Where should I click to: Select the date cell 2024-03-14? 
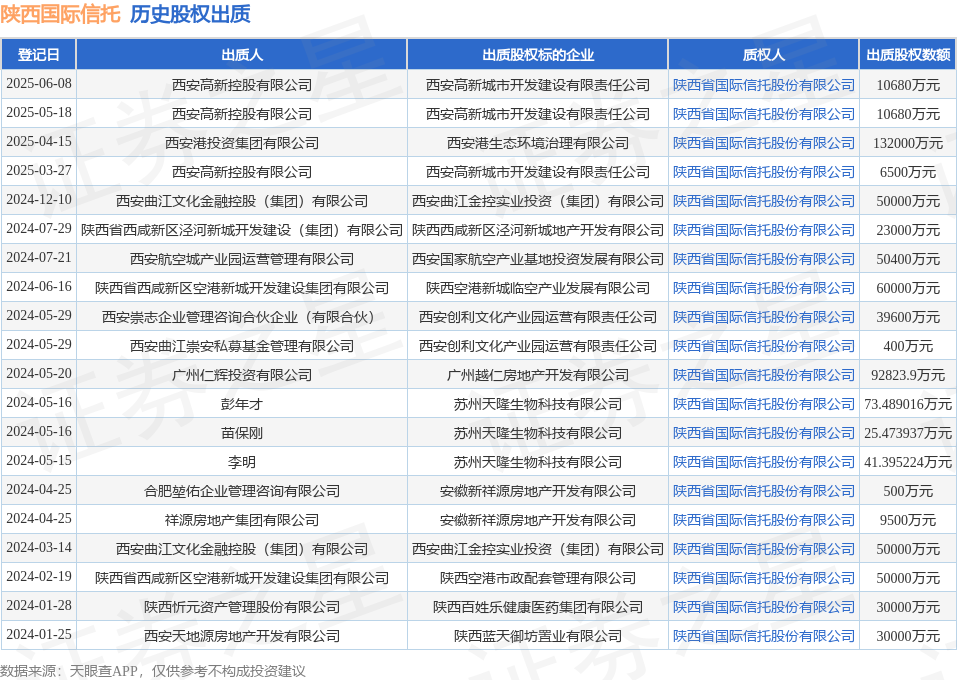(38, 548)
